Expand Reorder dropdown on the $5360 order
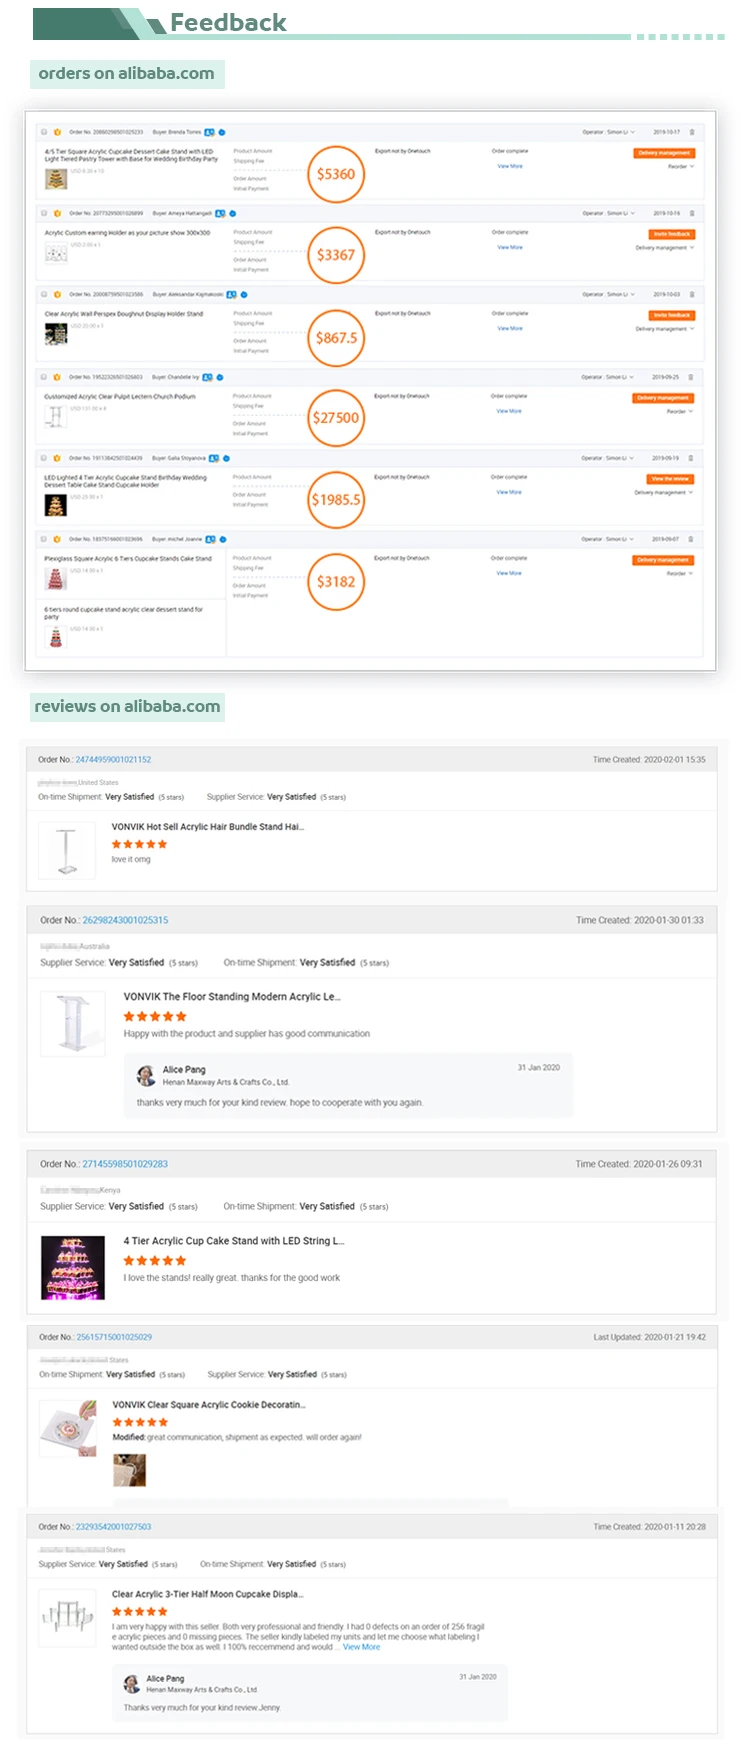This screenshot has height=1747, width=750. click(x=680, y=166)
